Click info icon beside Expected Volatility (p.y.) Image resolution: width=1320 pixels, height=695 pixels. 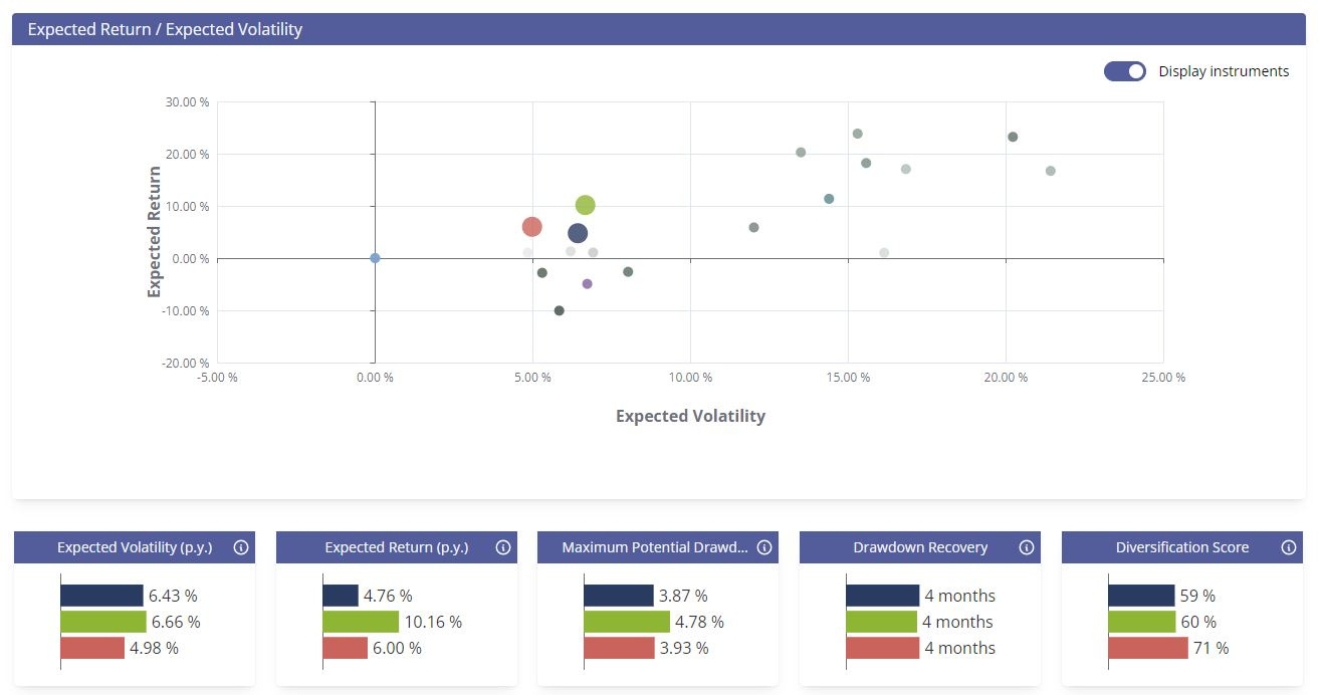pyautogui.click(x=241, y=547)
